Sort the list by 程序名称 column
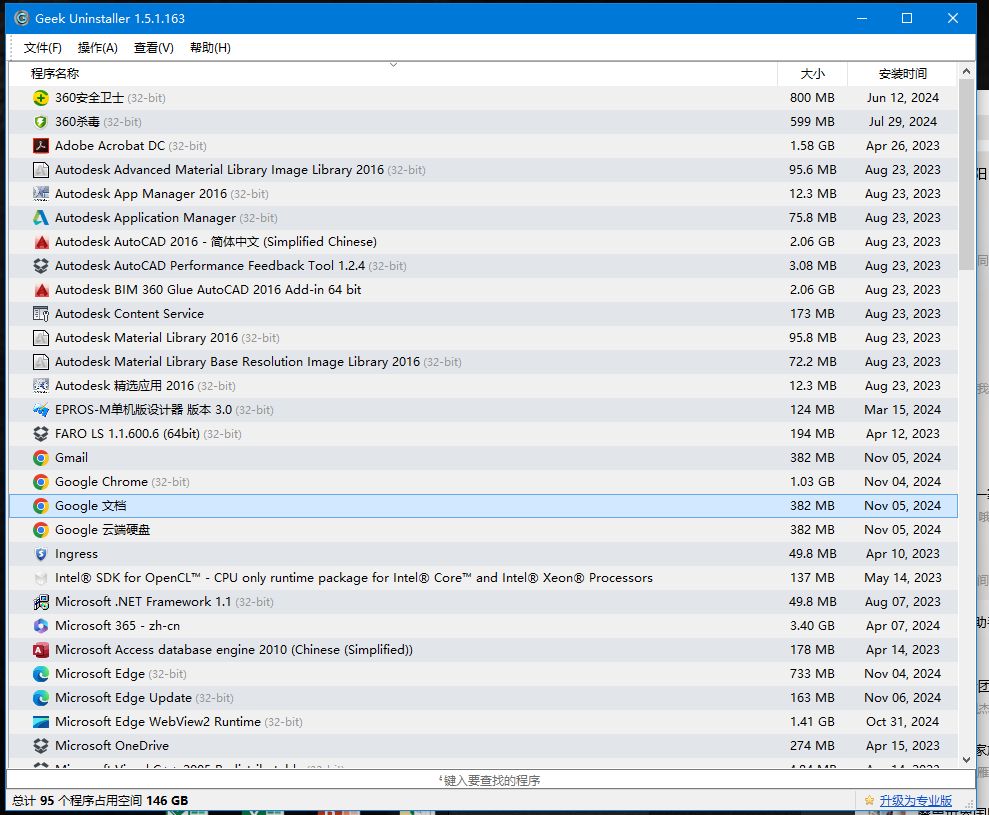This screenshot has width=989, height=815. (393, 74)
